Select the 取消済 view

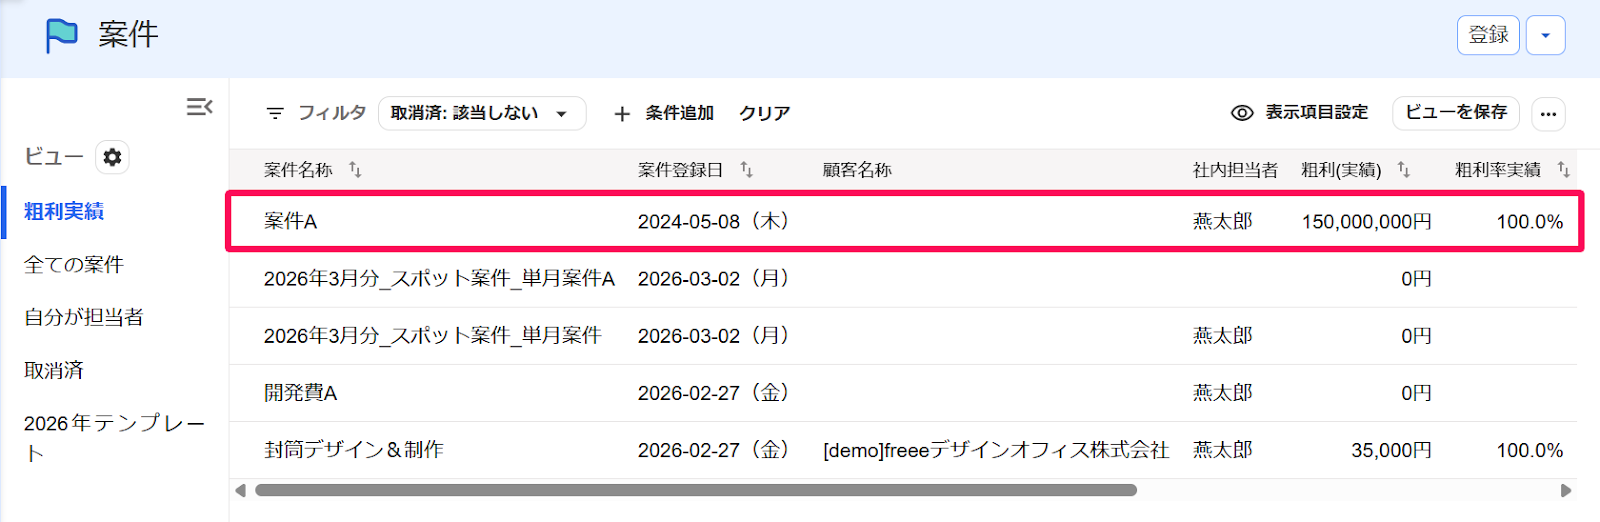tap(54, 370)
